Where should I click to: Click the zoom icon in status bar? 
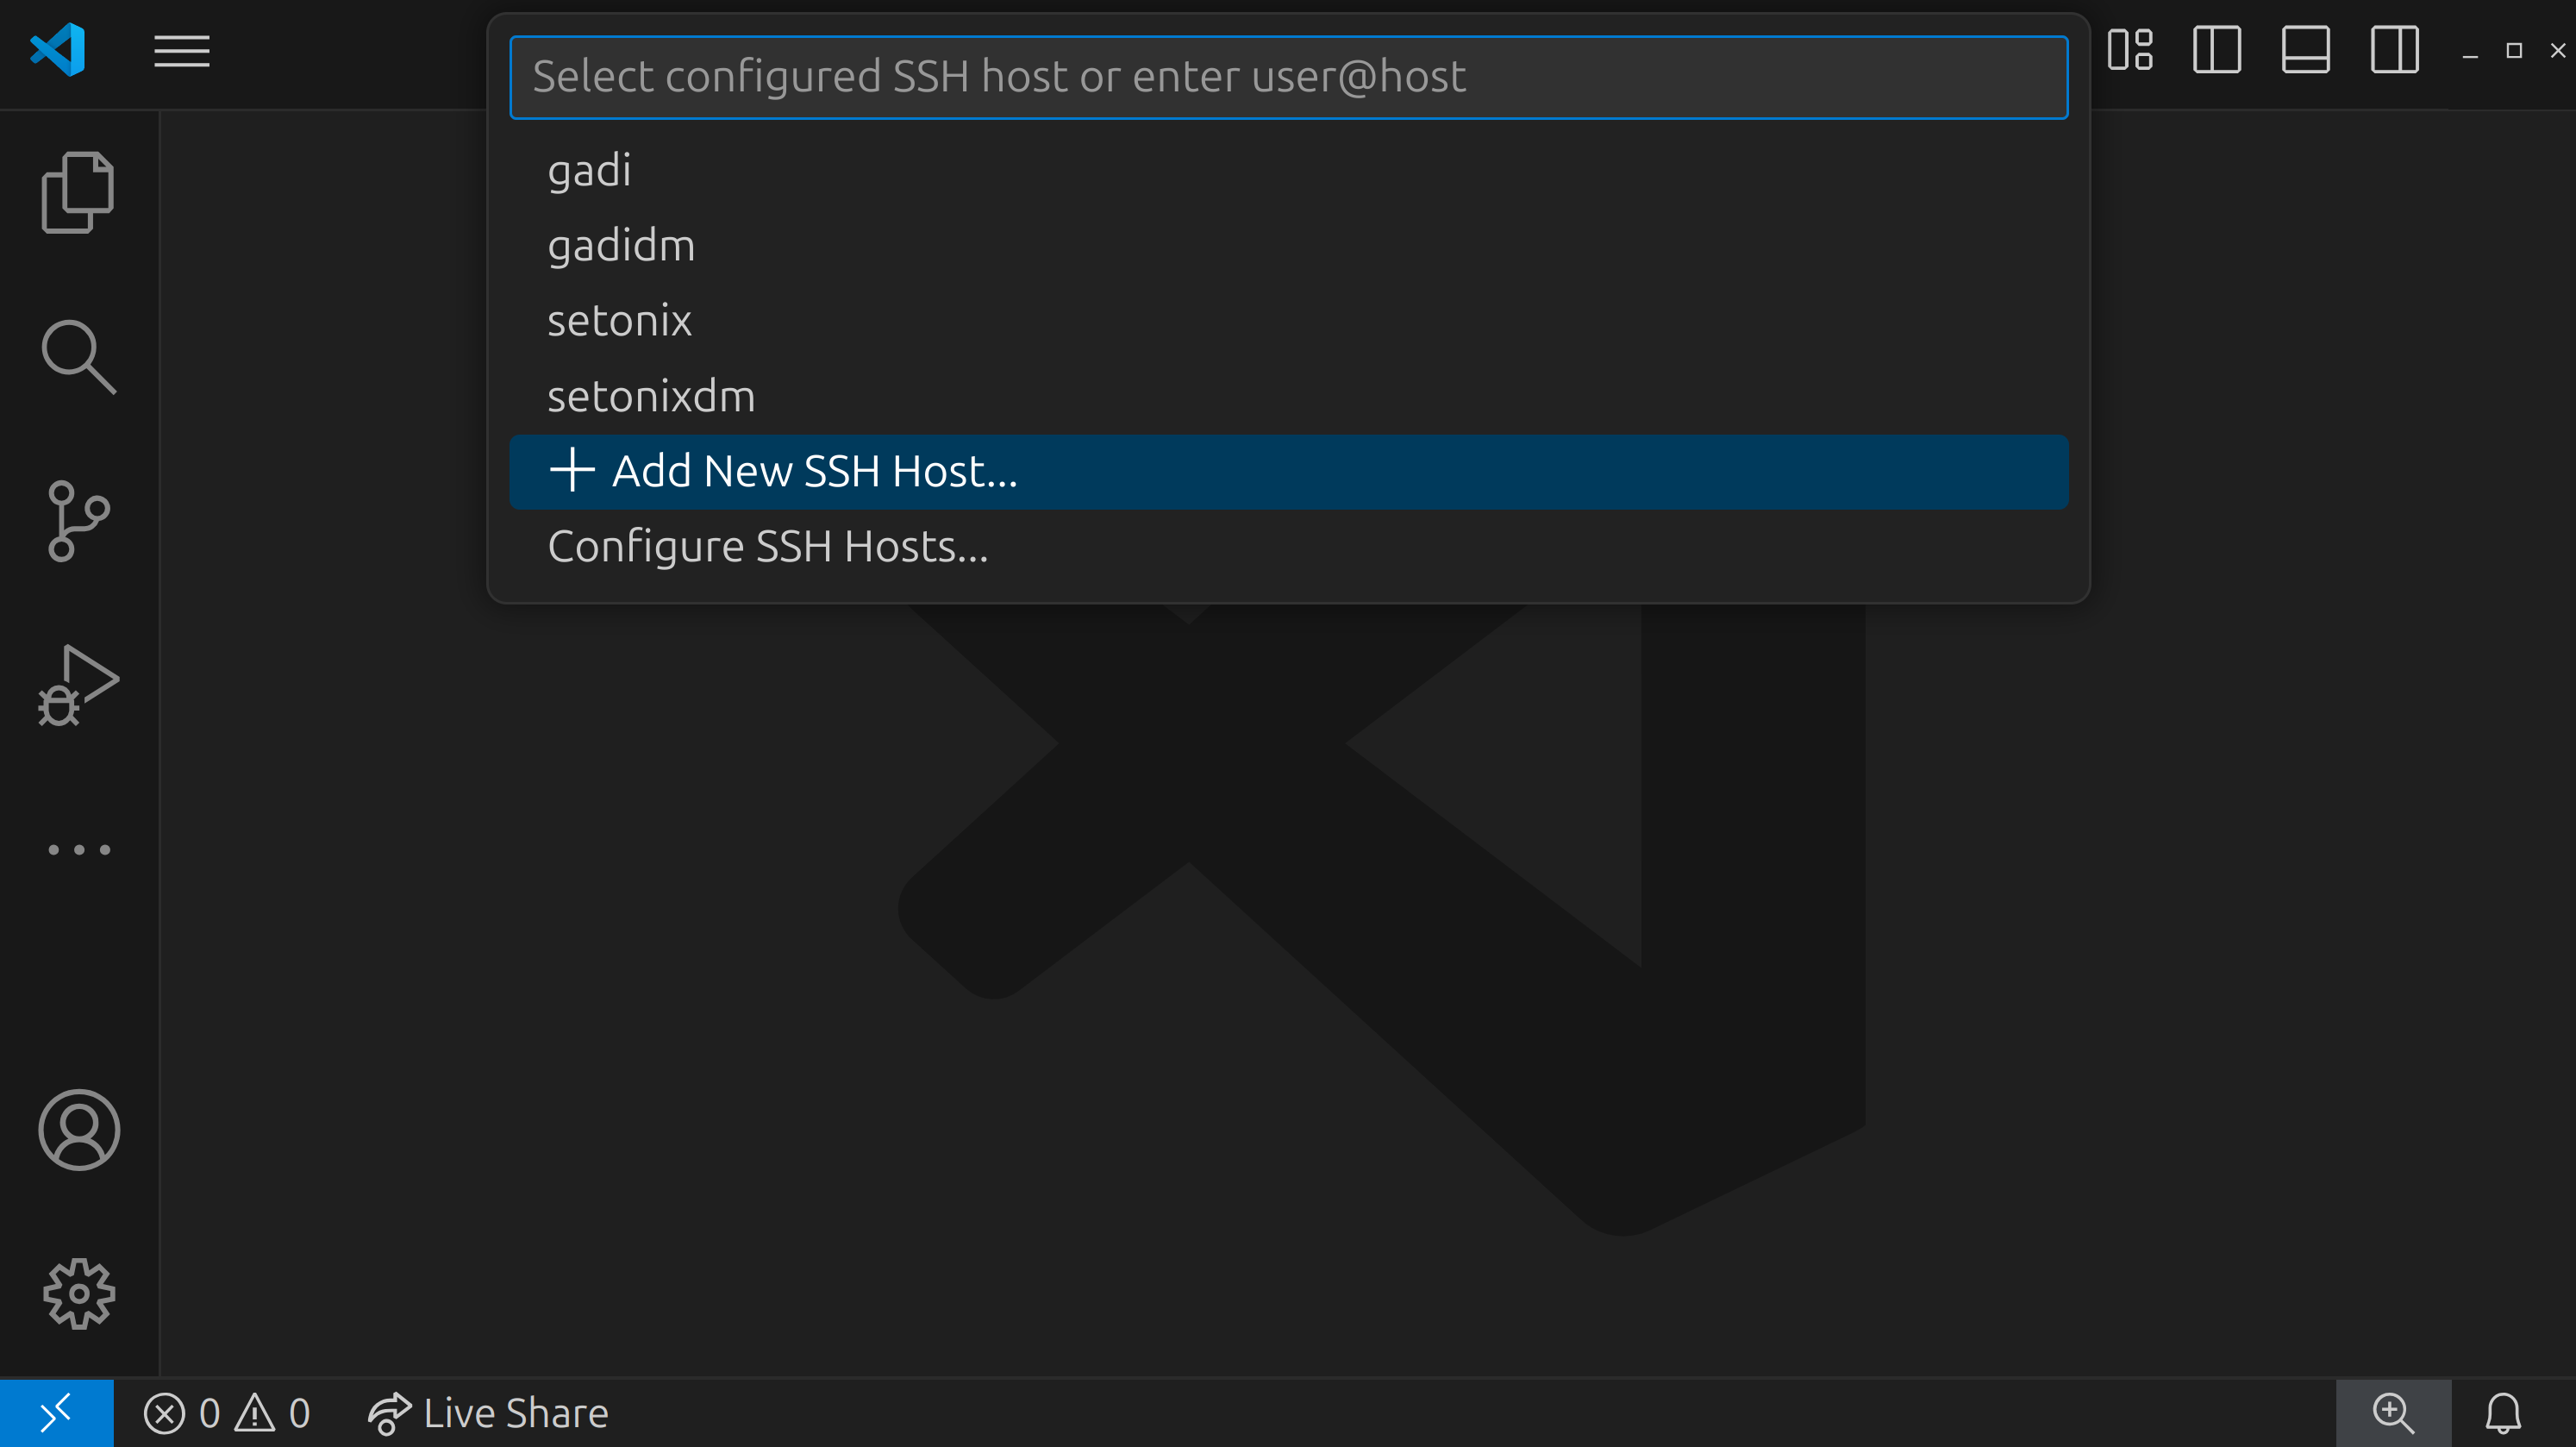(2393, 1413)
